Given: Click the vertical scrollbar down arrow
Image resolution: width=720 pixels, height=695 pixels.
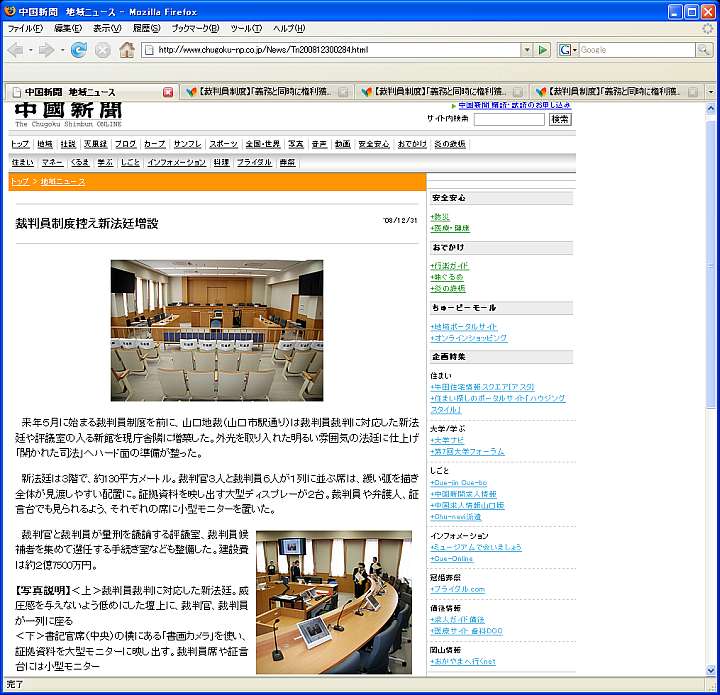Looking at the screenshot, I should click(711, 669).
